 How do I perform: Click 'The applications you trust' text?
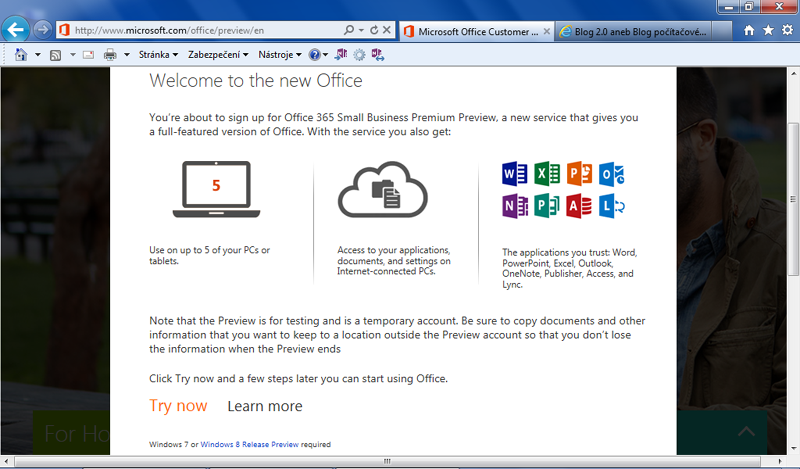569,268
